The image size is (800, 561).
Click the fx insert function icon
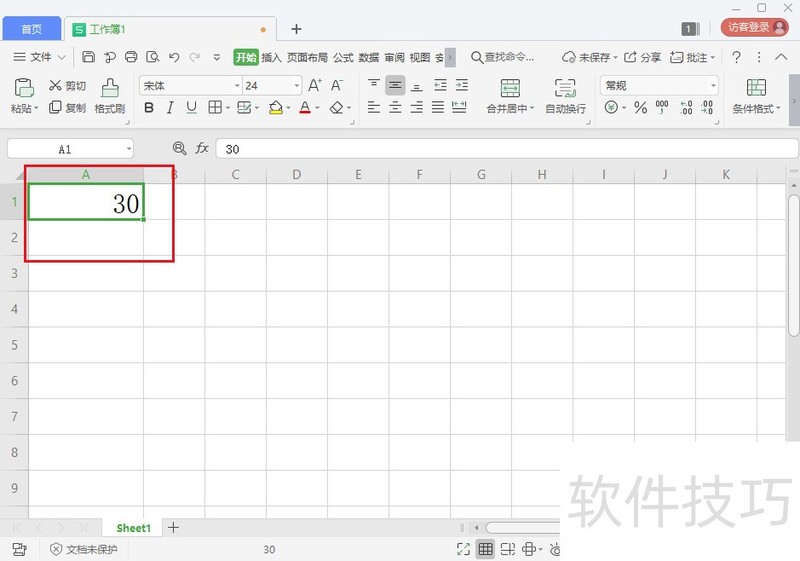[x=202, y=148]
